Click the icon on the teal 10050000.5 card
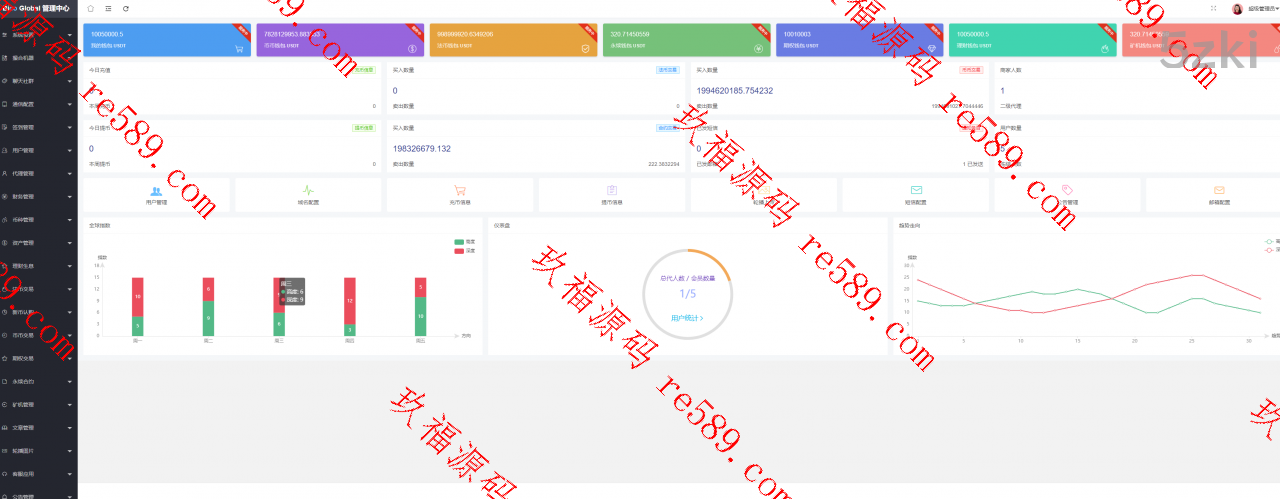Screen dimensions: 1280x499 pos(1105,48)
